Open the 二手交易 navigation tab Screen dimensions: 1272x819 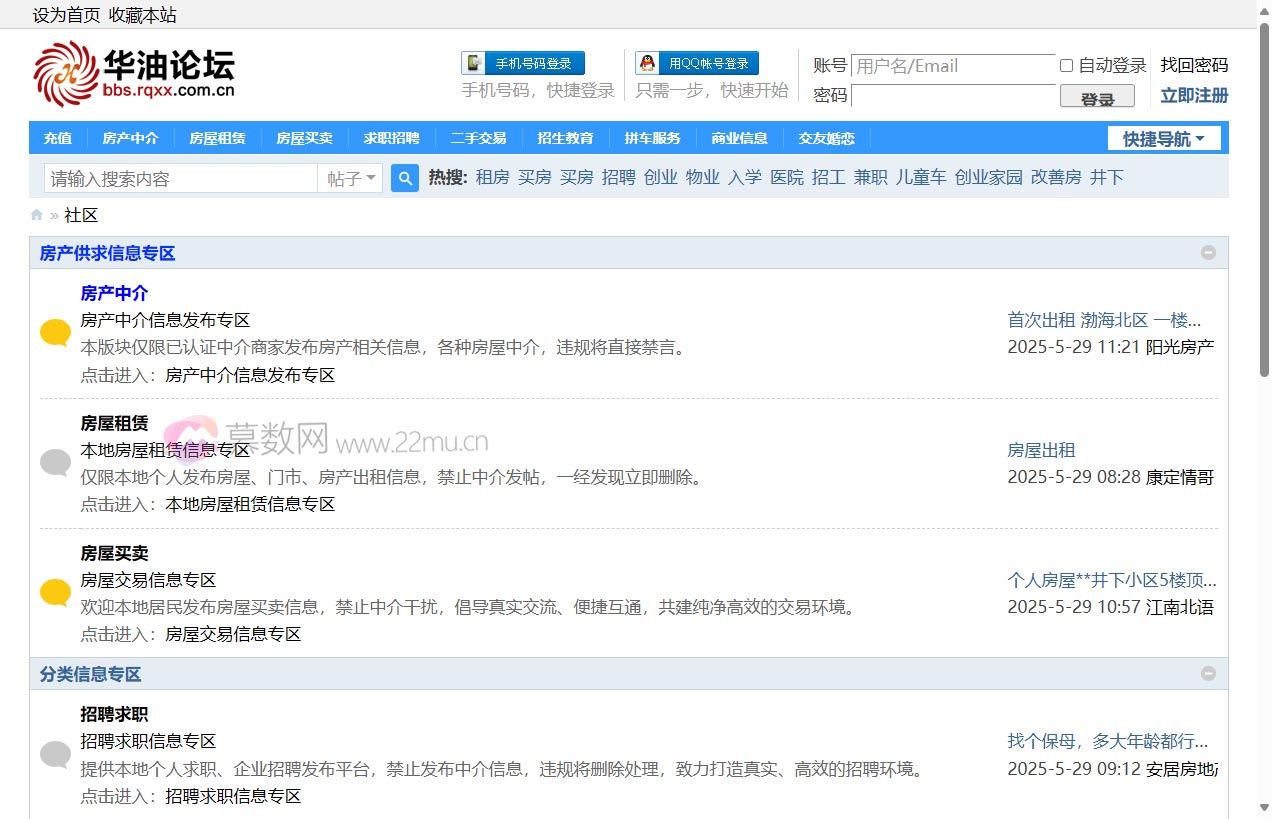point(478,139)
